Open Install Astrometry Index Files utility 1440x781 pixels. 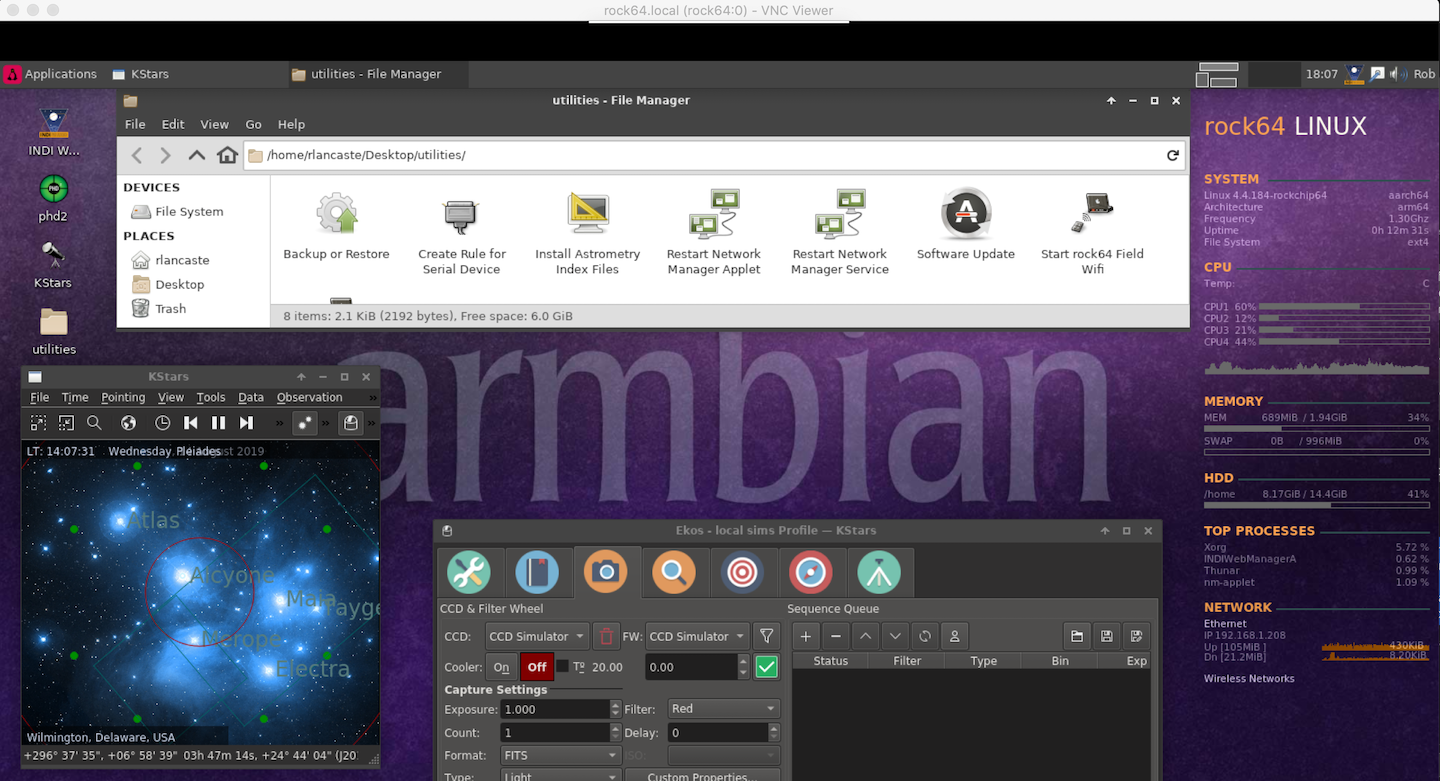coord(588,235)
